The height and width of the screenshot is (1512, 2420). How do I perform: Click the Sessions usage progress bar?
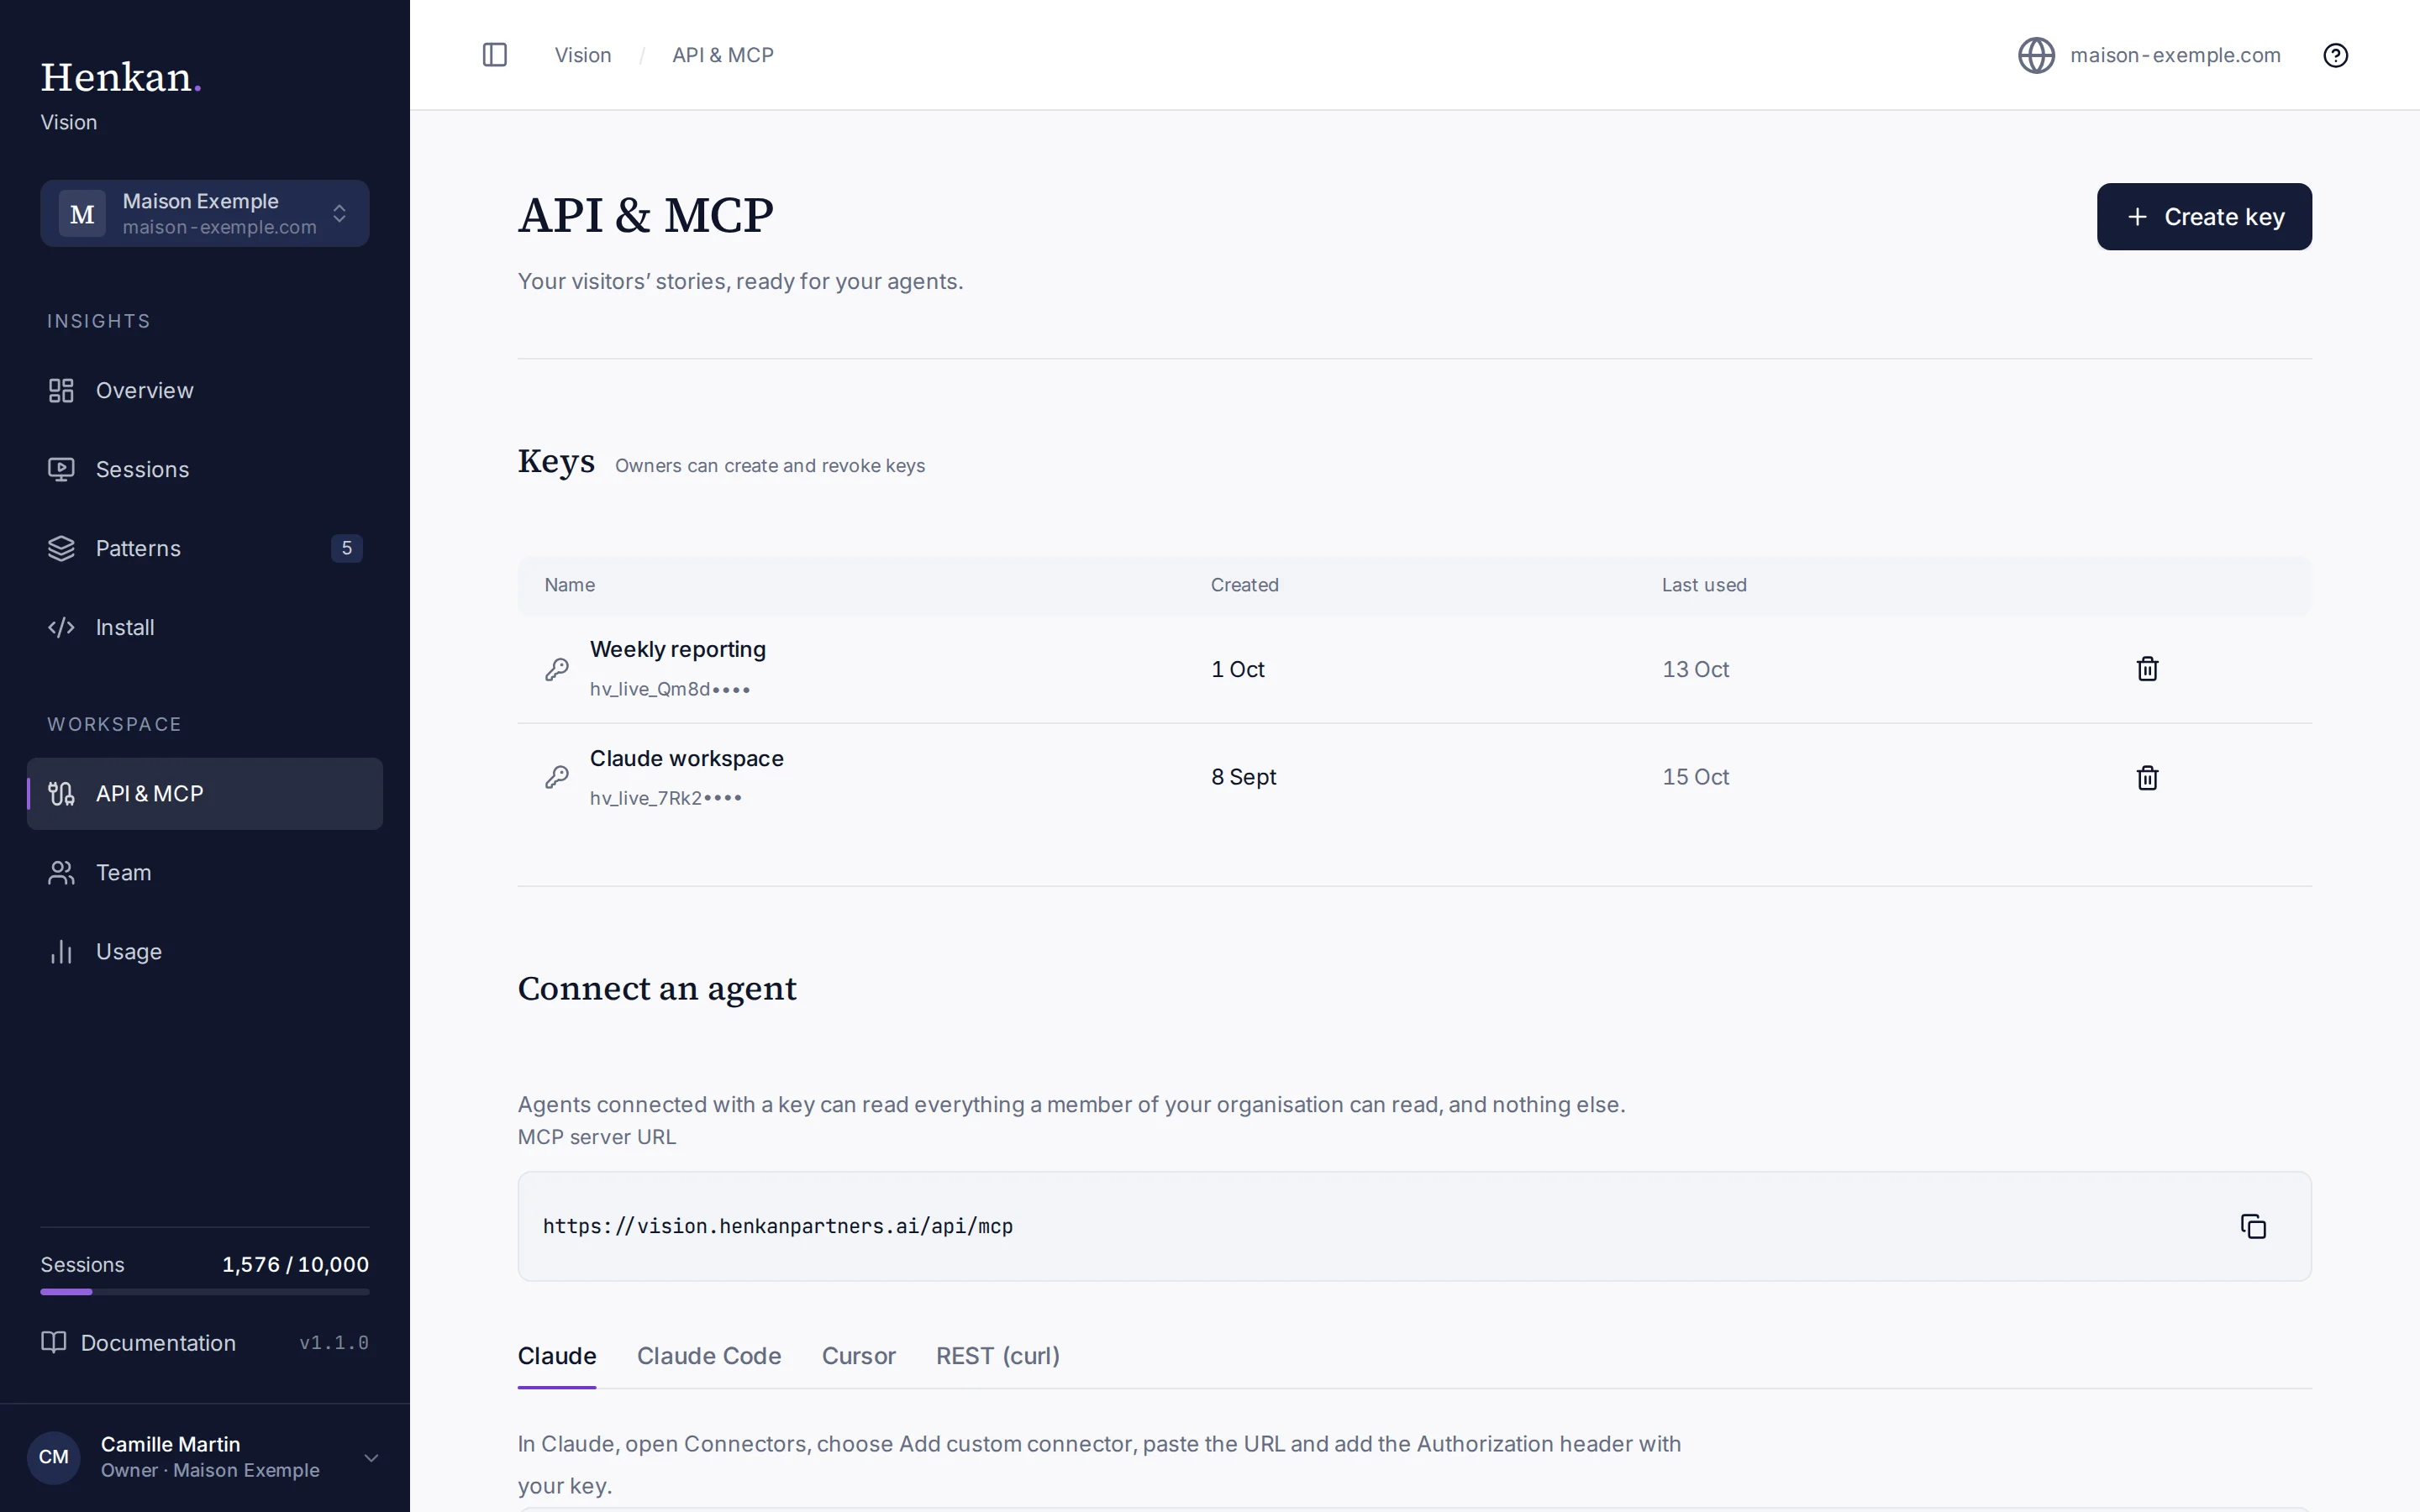click(205, 1292)
